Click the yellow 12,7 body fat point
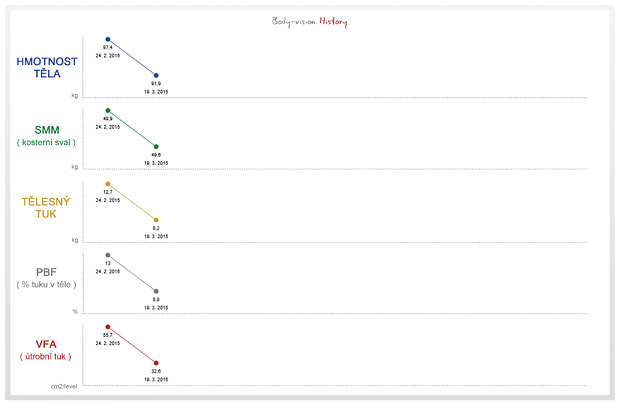Image resolution: width=620 pixels, height=405 pixels. click(108, 184)
